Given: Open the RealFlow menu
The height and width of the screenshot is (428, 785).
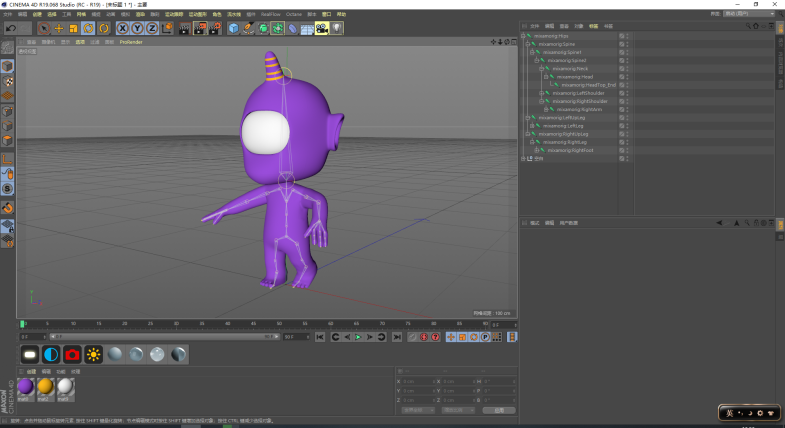Looking at the screenshot, I should (270, 15).
